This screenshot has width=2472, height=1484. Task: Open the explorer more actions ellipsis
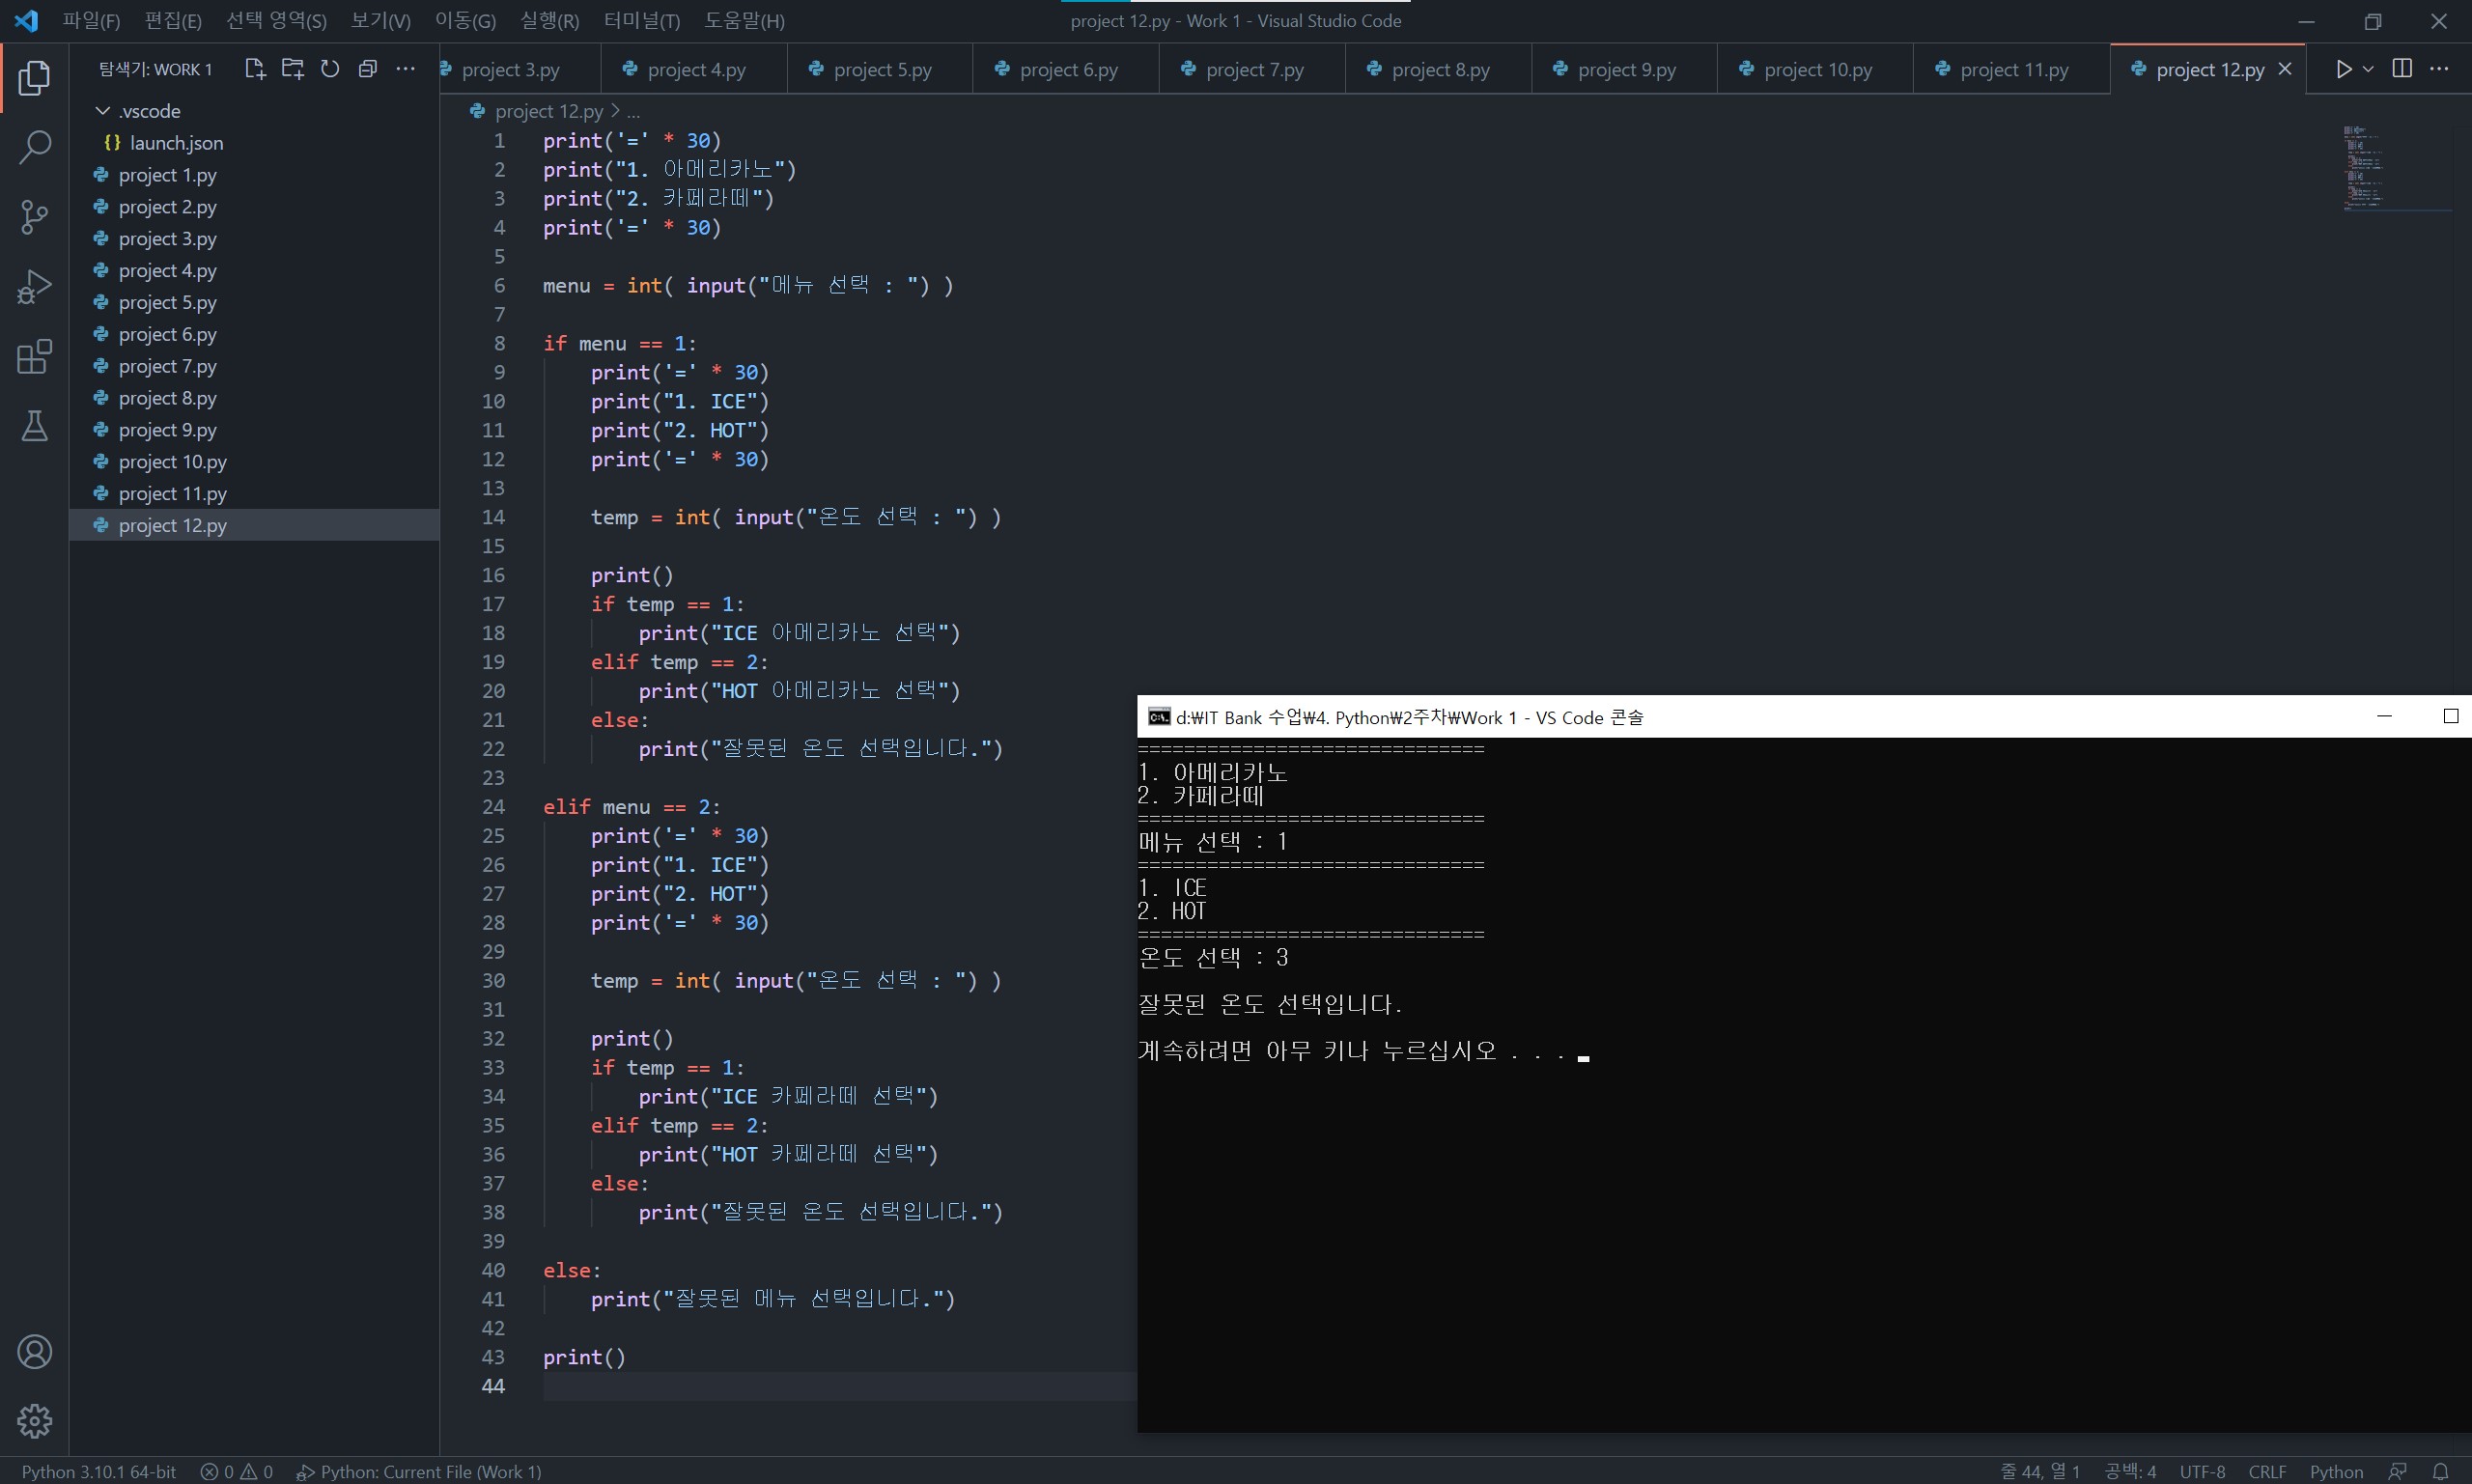[405, 69]
